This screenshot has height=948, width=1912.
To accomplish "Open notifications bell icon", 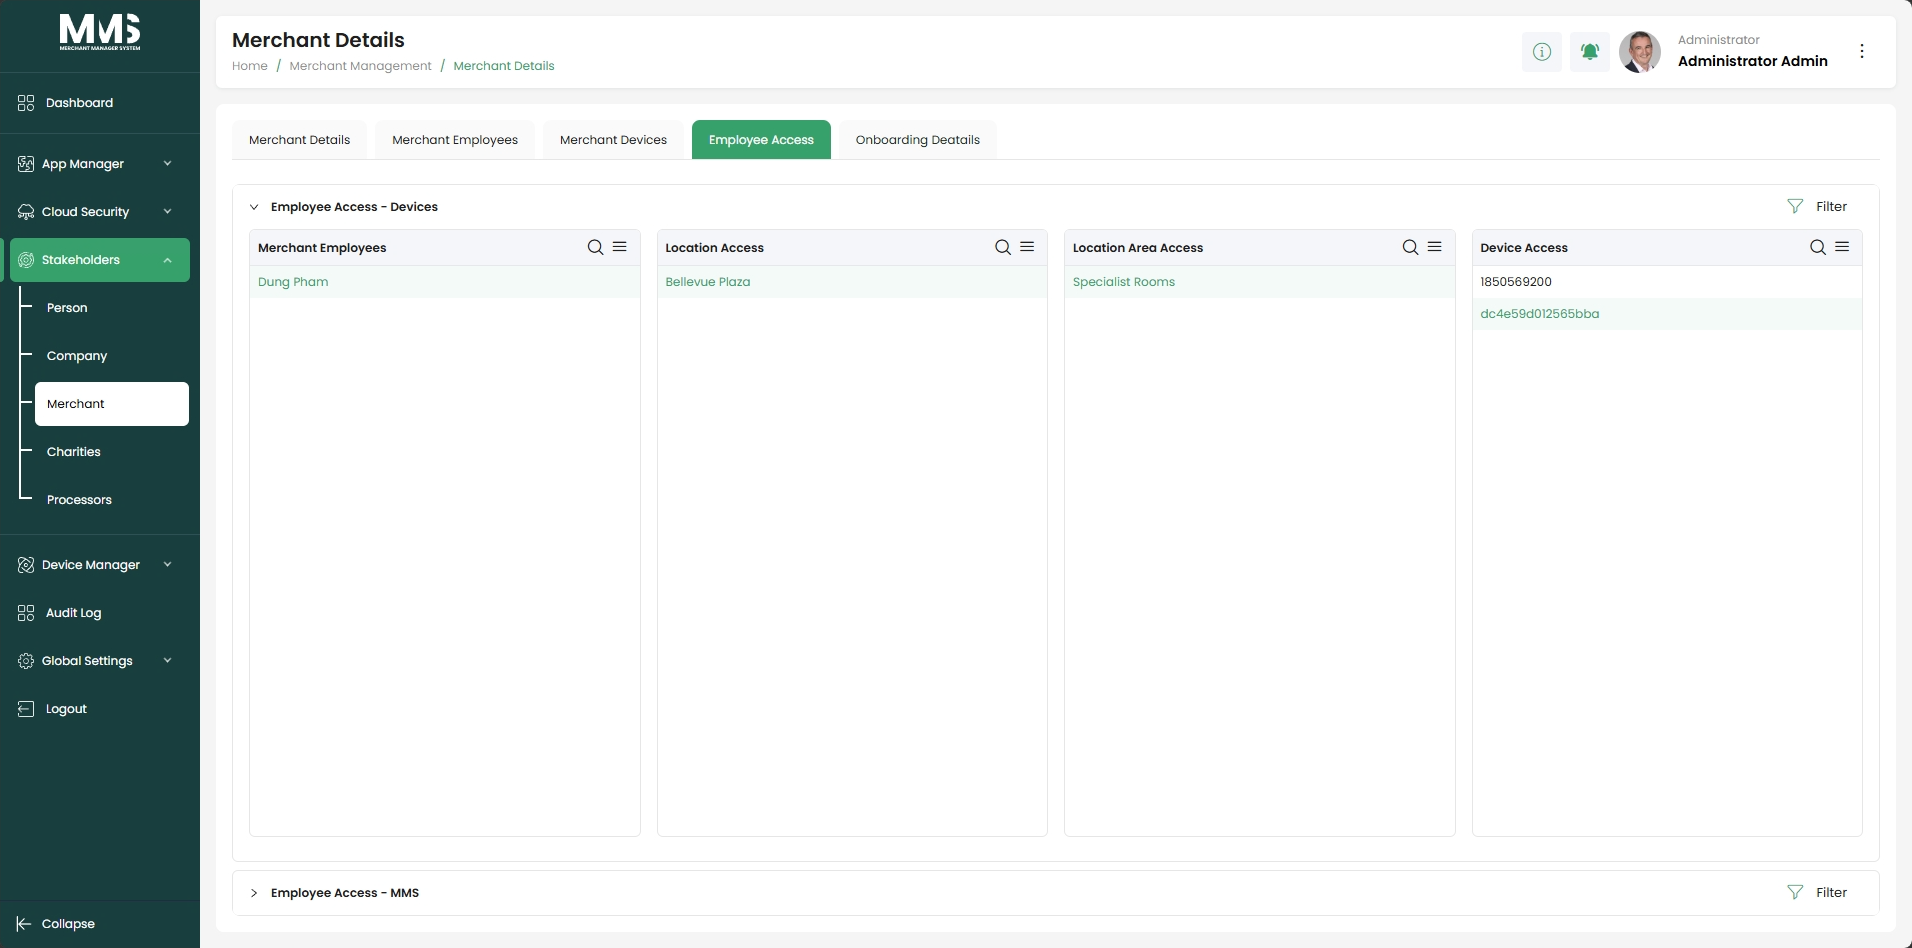I will click(1590, 52).
